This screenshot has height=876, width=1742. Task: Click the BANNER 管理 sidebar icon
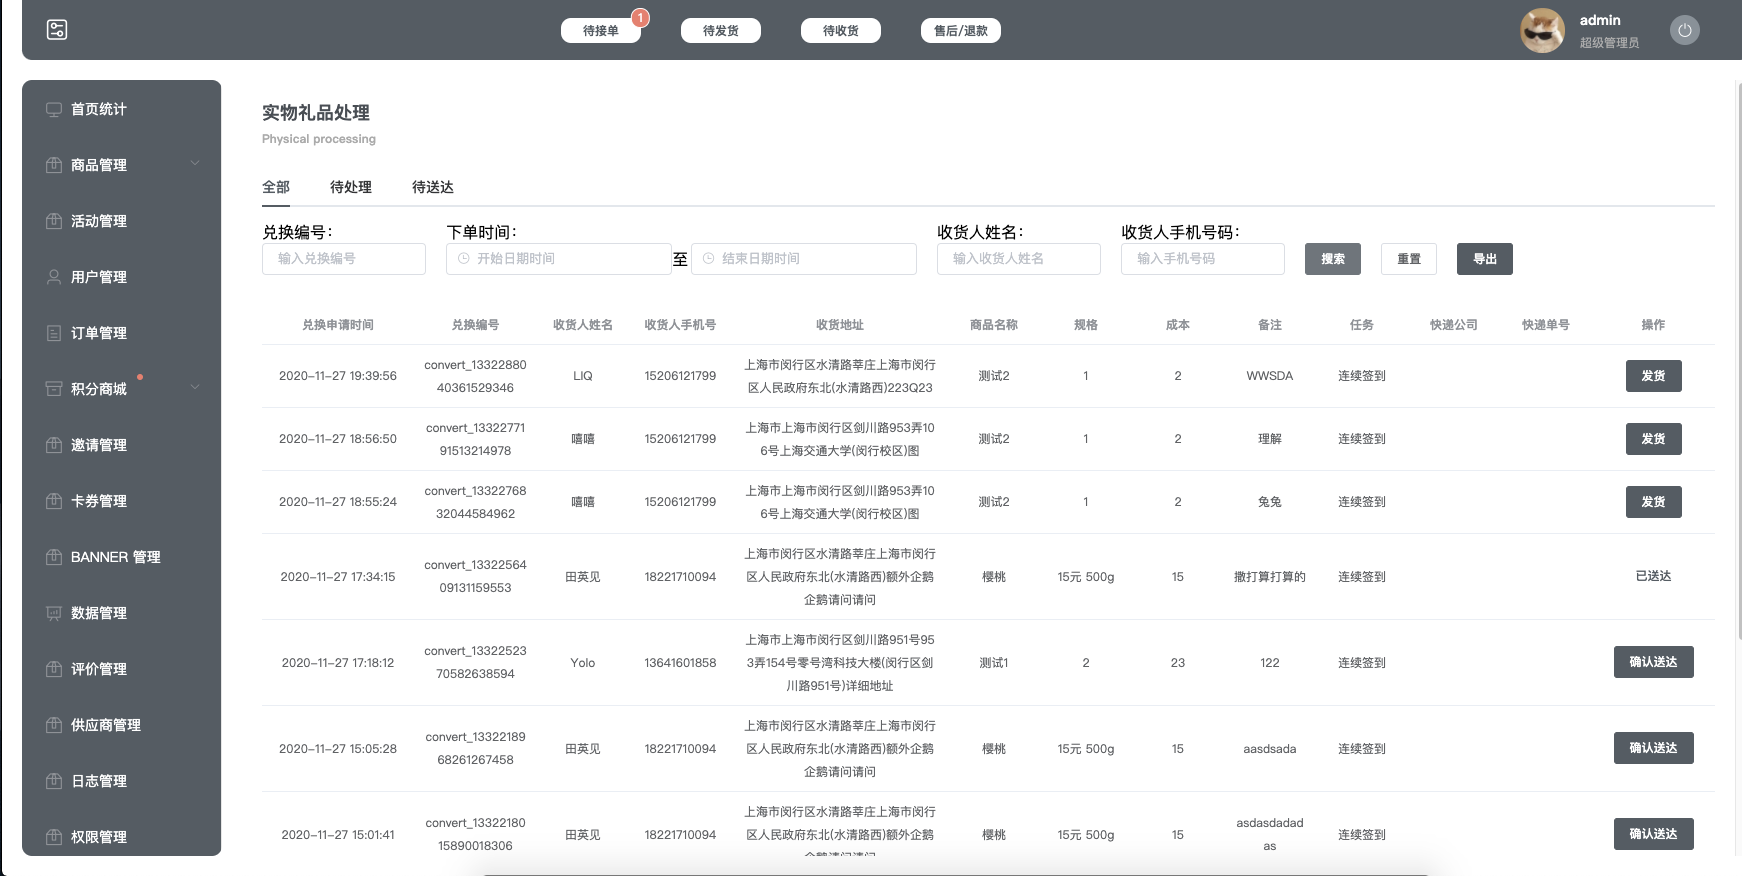pos(54,557)
